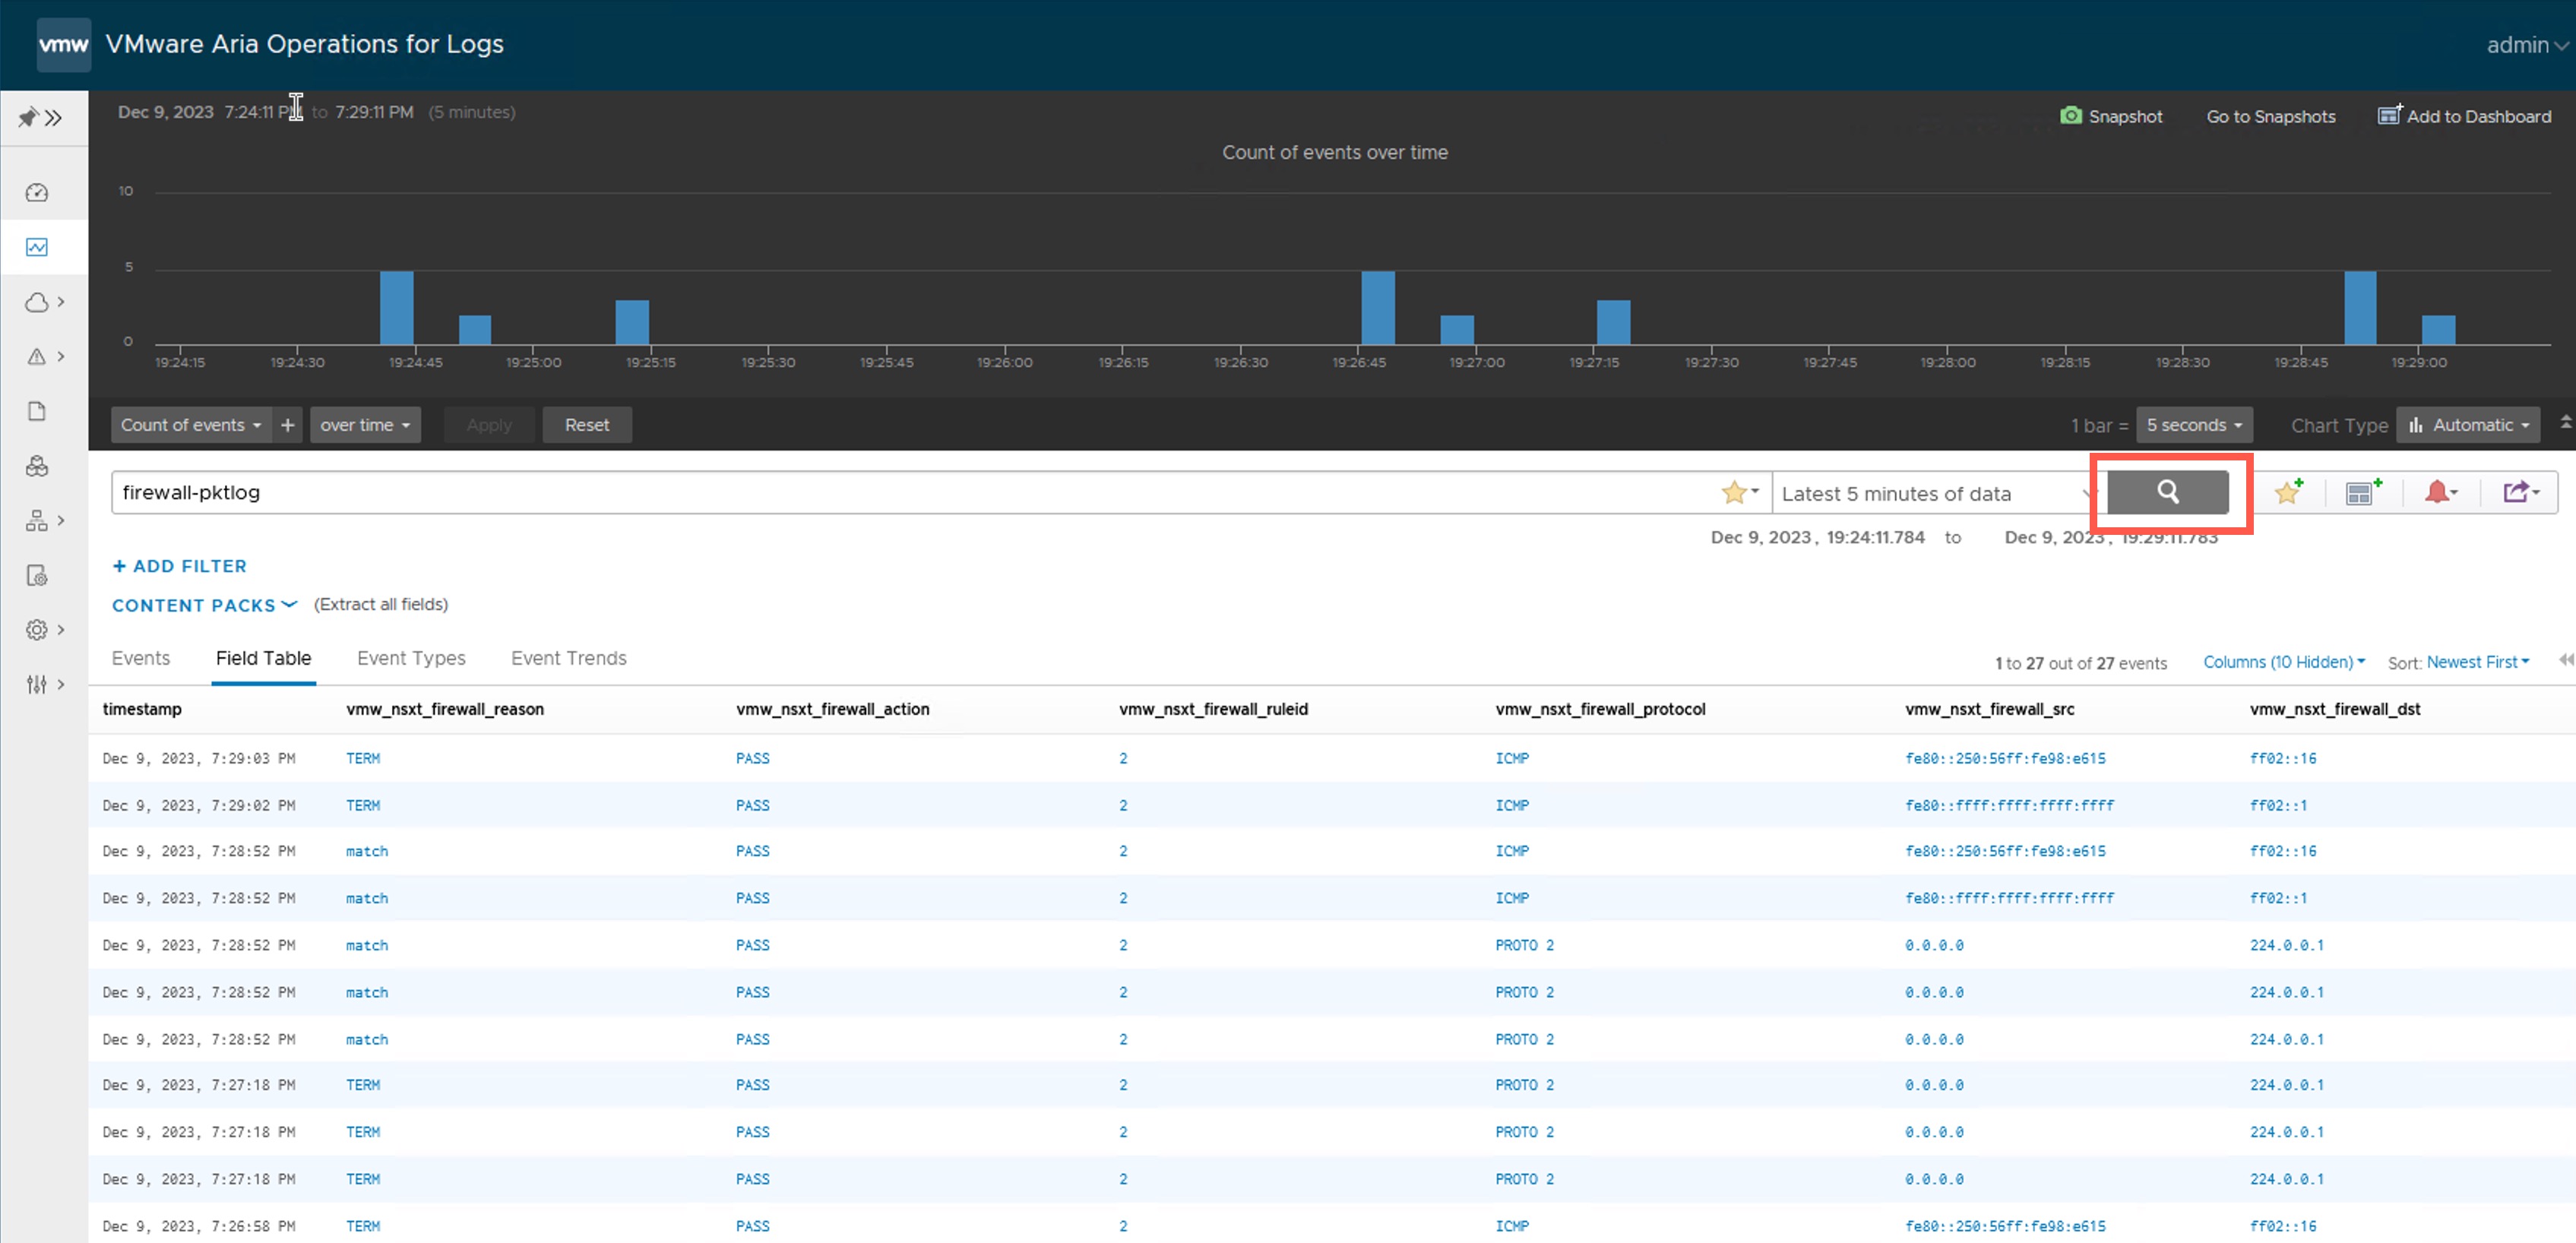Image resolution: width=2576 pixels, height=1243 pixels.
Task: Click the red bell alert icon
Action: coord(2438,492)
